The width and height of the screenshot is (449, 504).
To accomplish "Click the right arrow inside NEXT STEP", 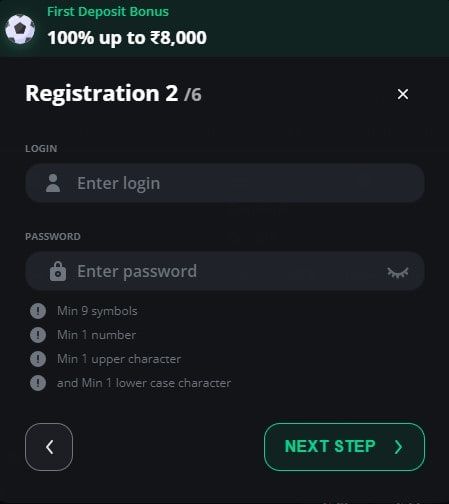I will click(398, 447).
